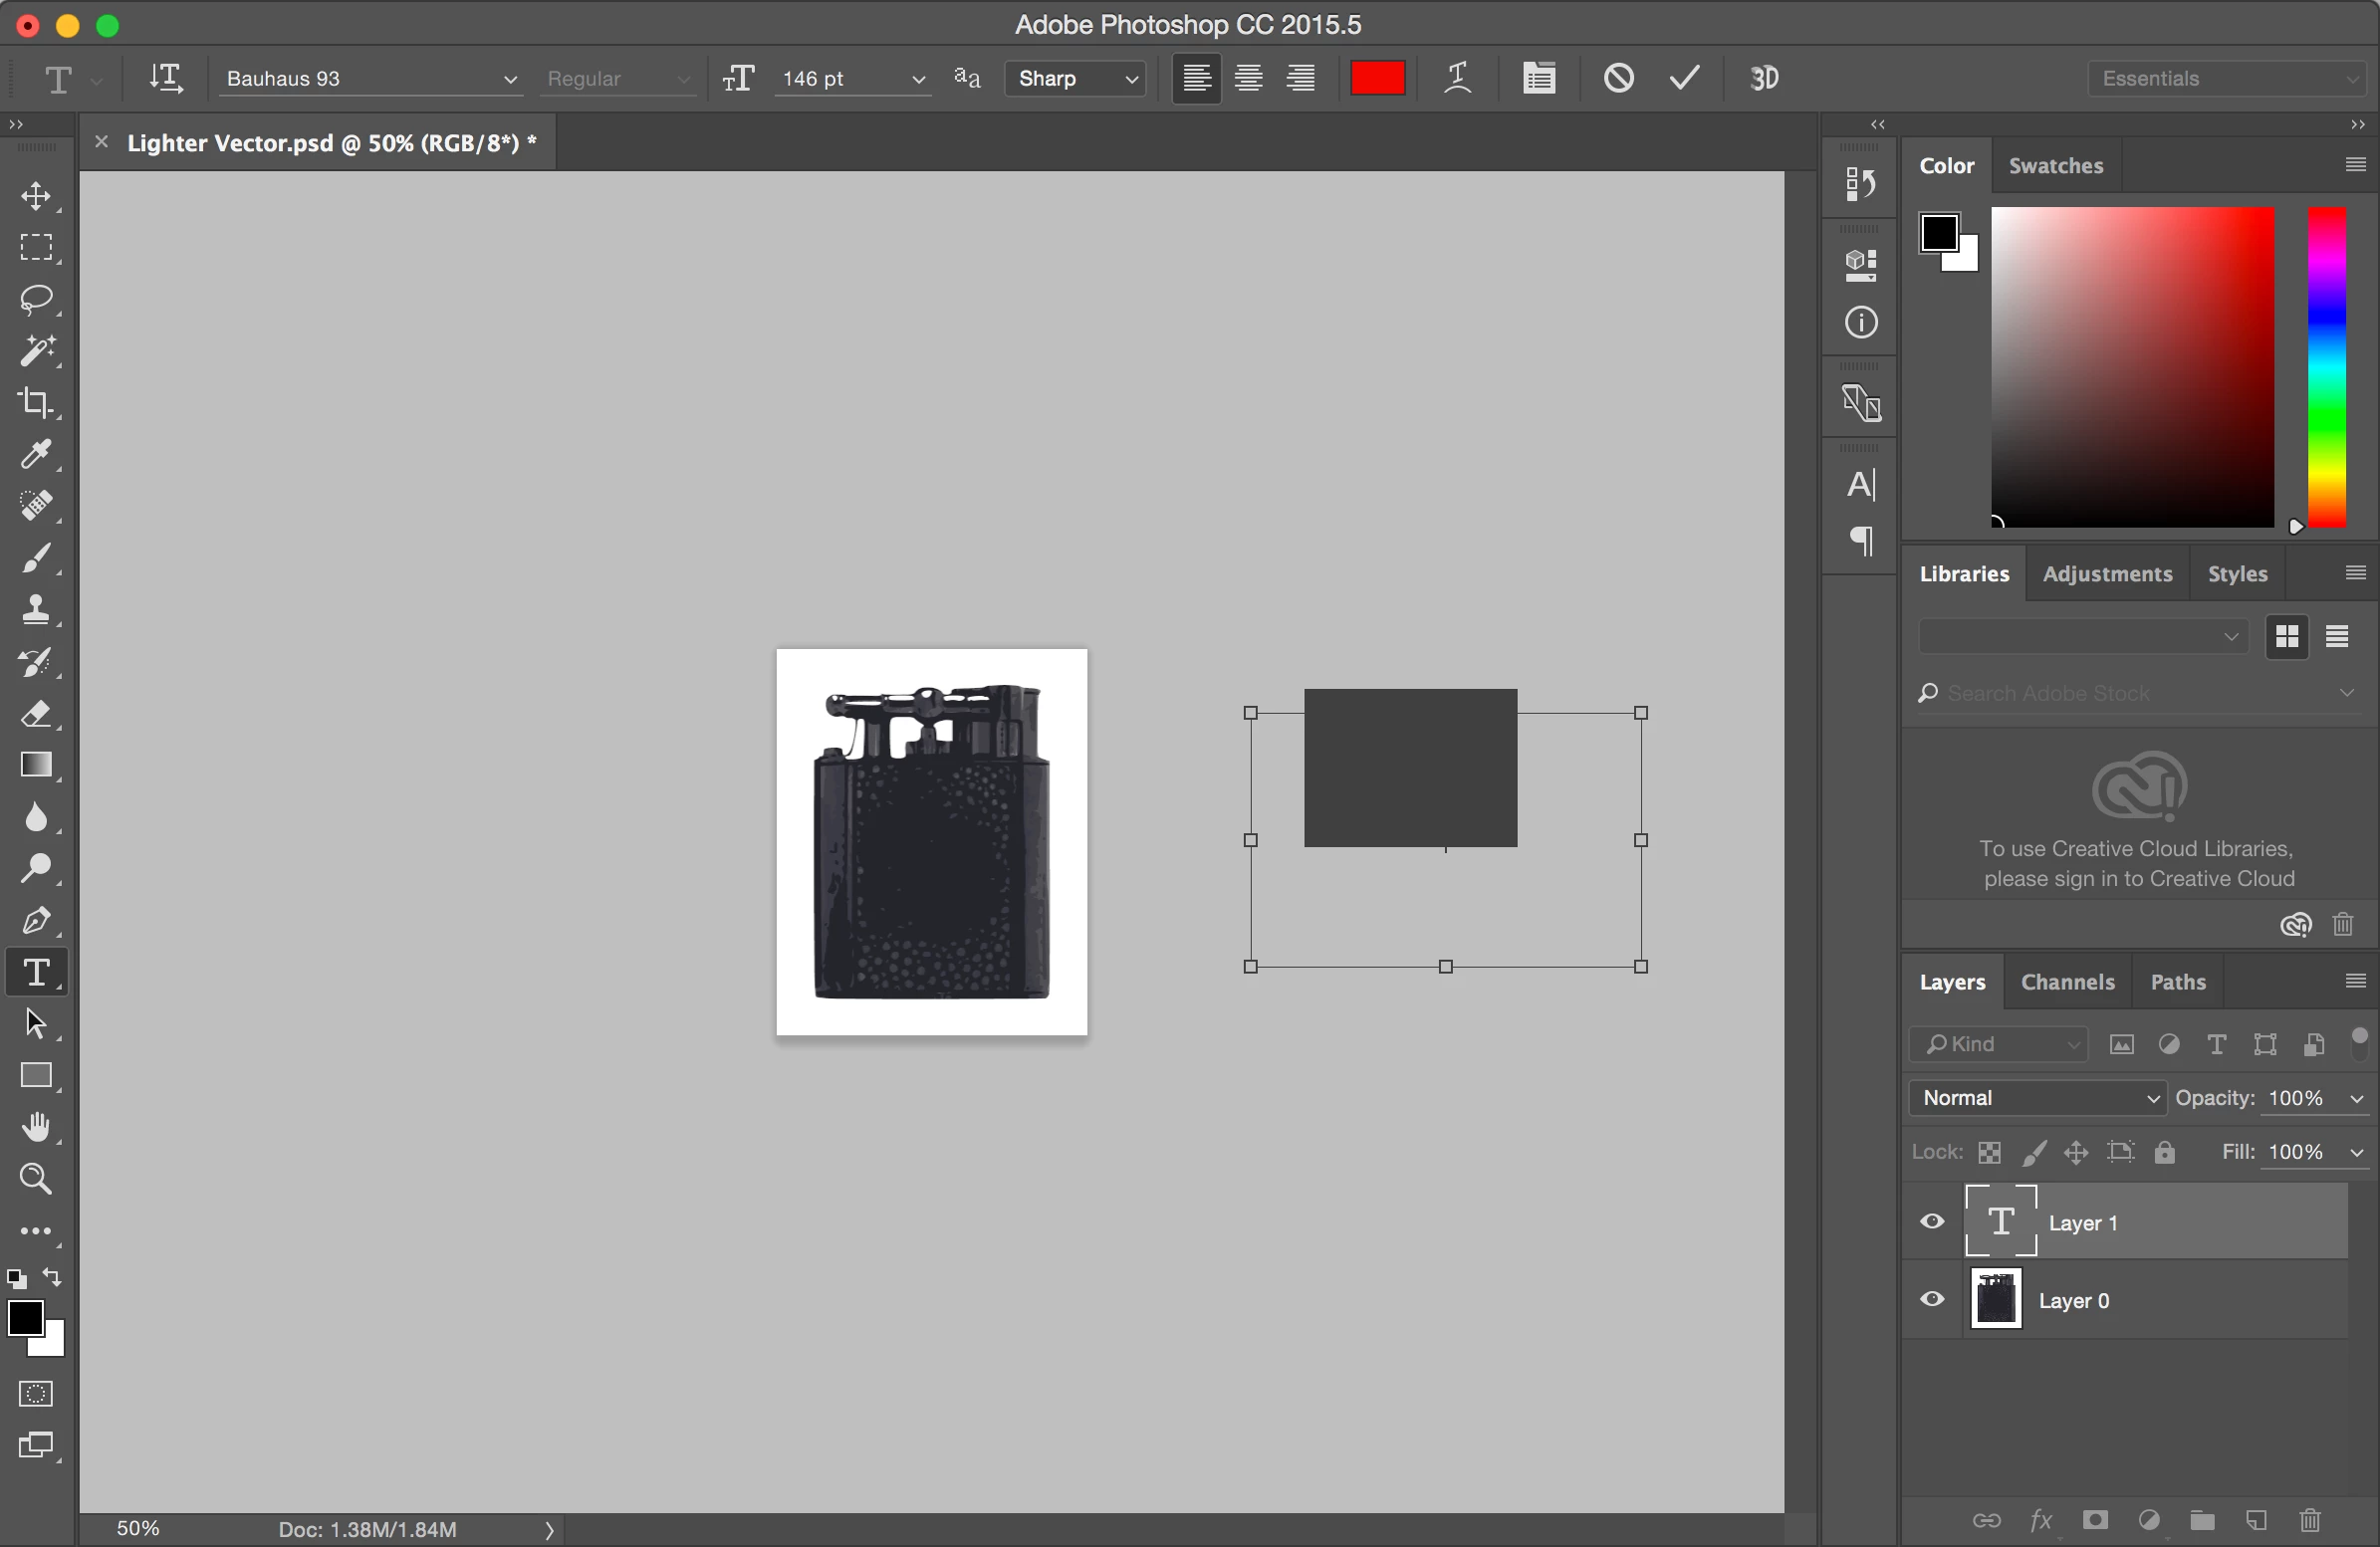
Task: Hide Layer 0 with the eye icon
Action: [1932, 1299]
